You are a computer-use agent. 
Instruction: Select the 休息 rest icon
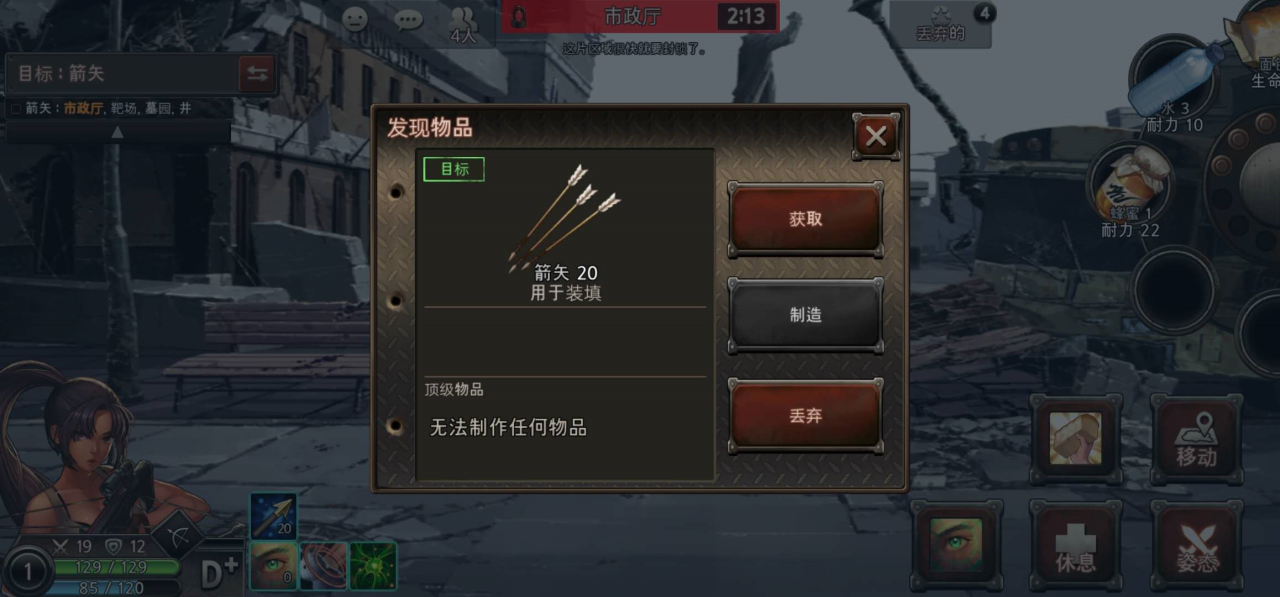1076,545
